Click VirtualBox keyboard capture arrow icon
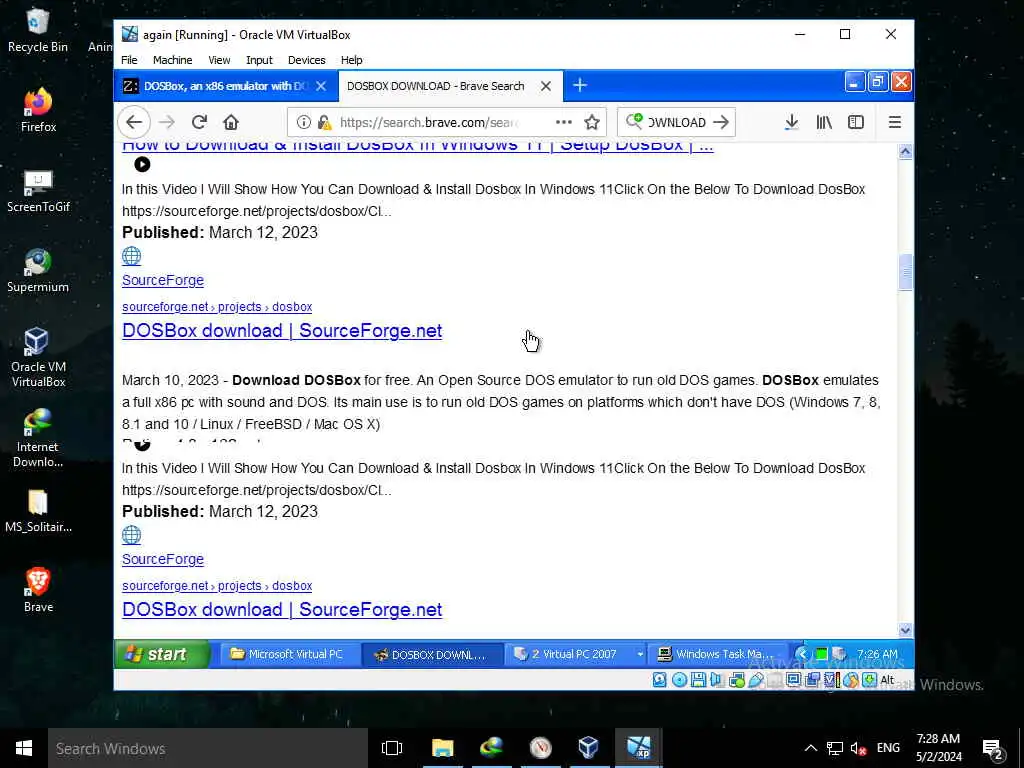The width and height of the screenshot is (1024, 768). coord(870,680)
